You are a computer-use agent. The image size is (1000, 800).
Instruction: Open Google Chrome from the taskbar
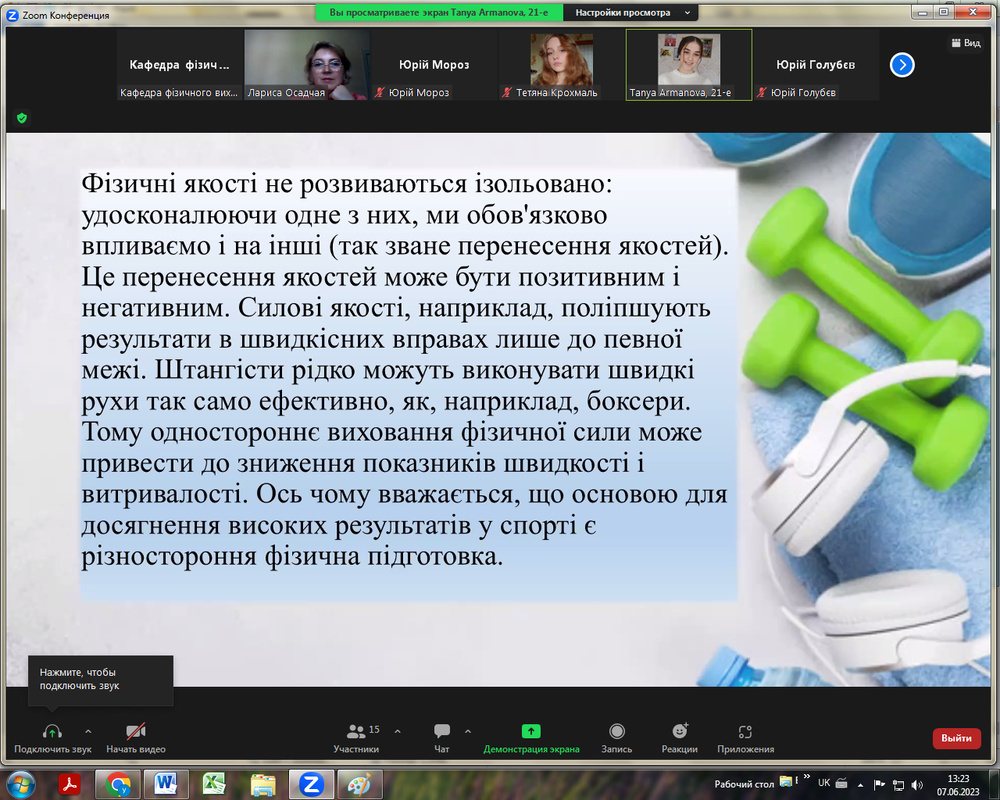[117, 784]
